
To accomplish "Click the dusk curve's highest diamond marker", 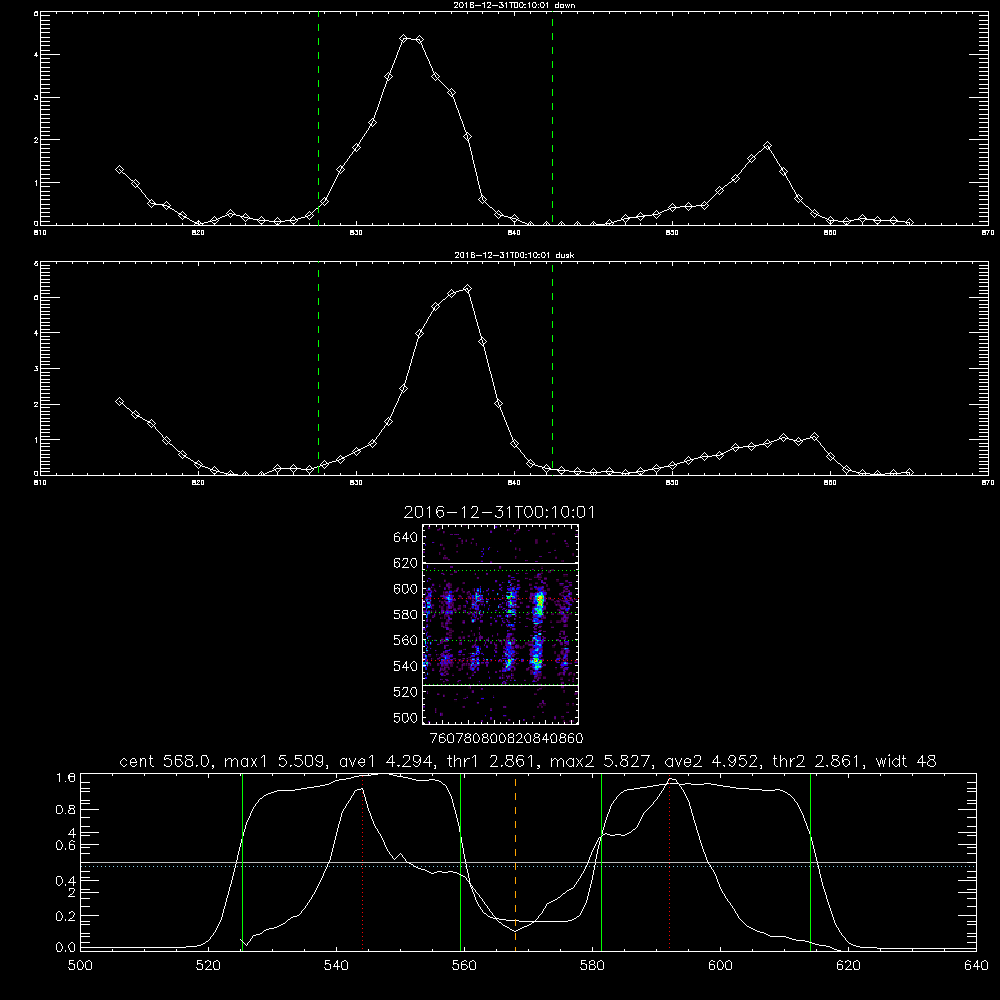I will coord(467,289).
